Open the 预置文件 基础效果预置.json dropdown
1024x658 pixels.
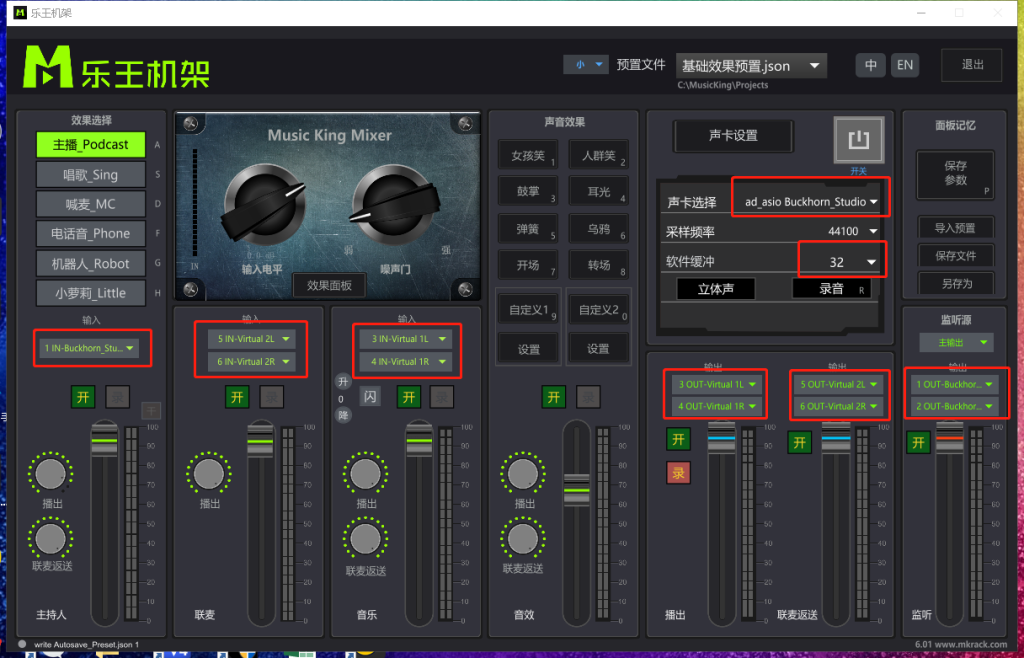751,66
